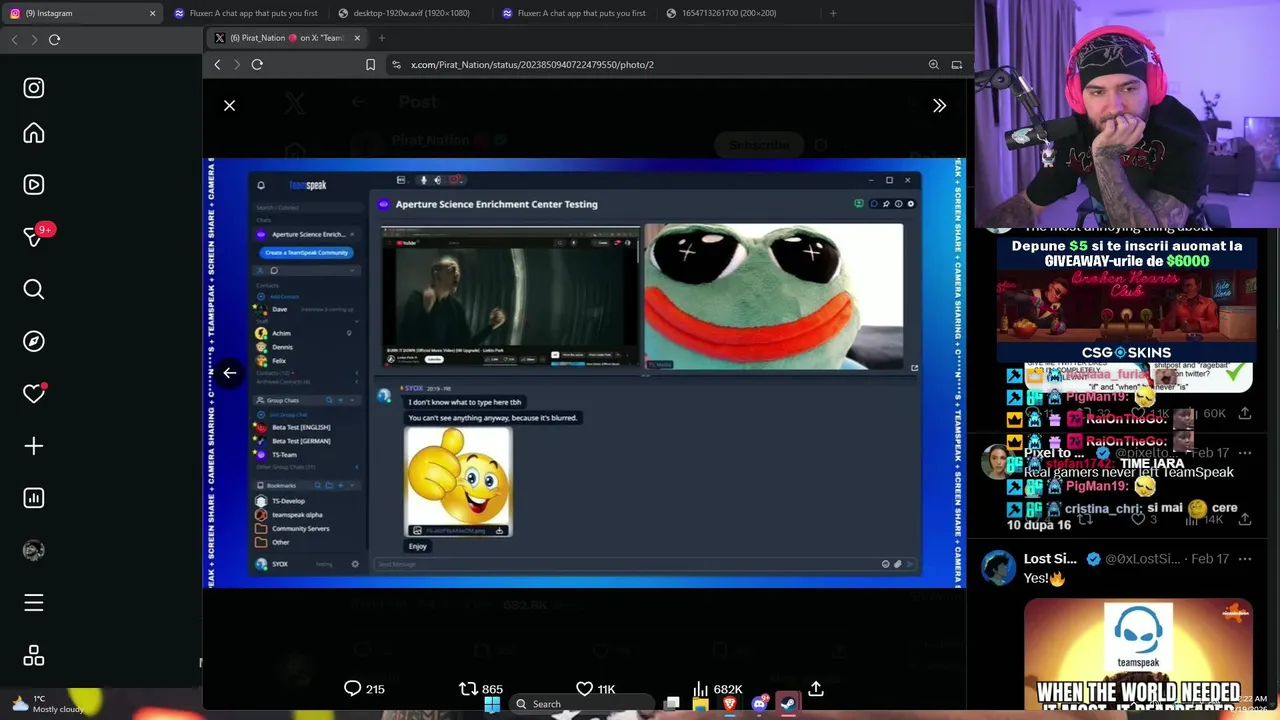Image resolution: width=1280 pixels, height=720 pixels.
Task: Open Pixel to... profile avatar
Action: (996, 461)
